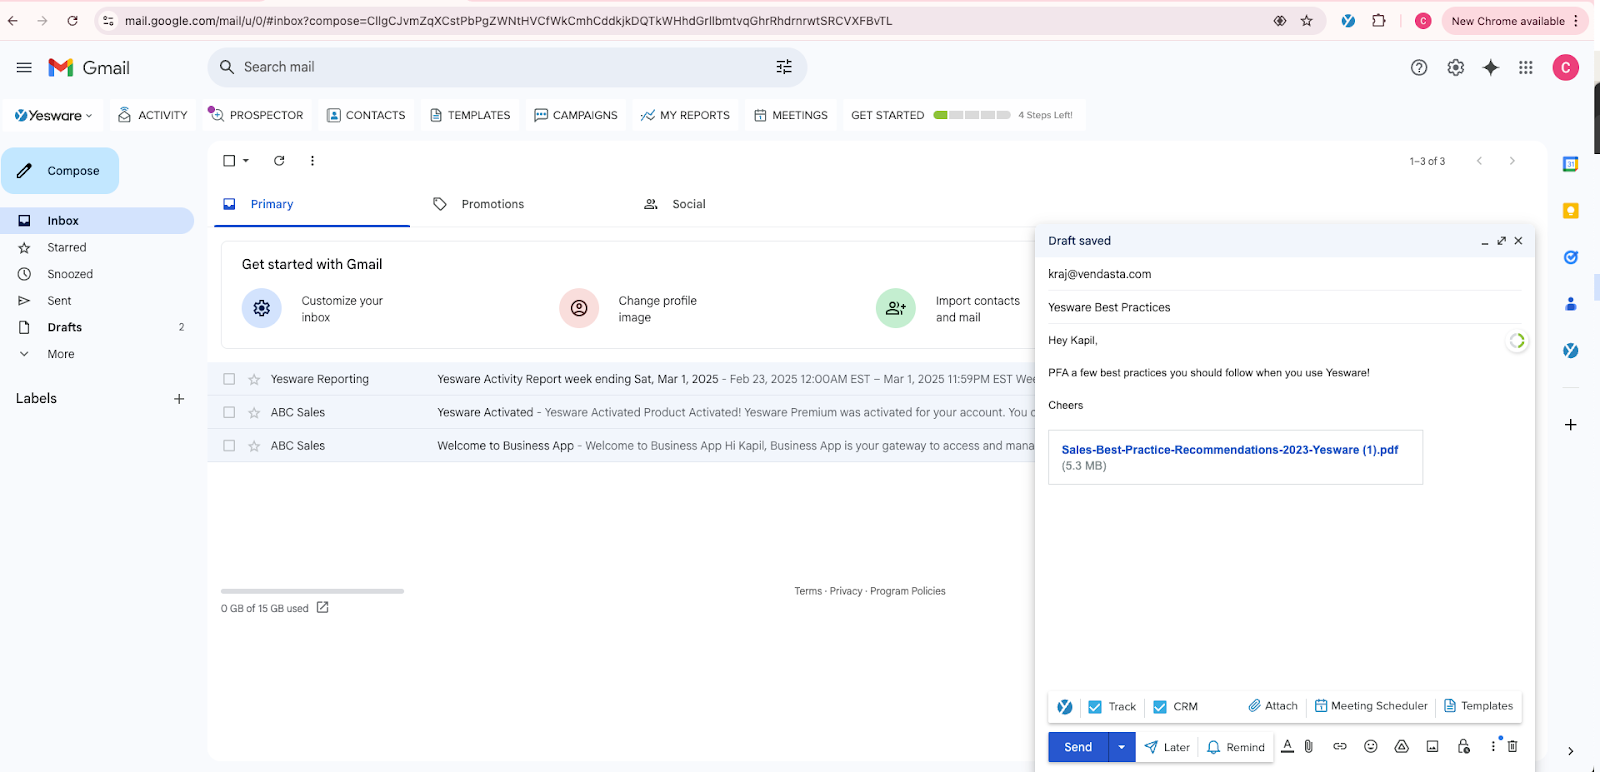
Task: Open Google Keep side panel icon
Action: click(x=1571, y=210)
